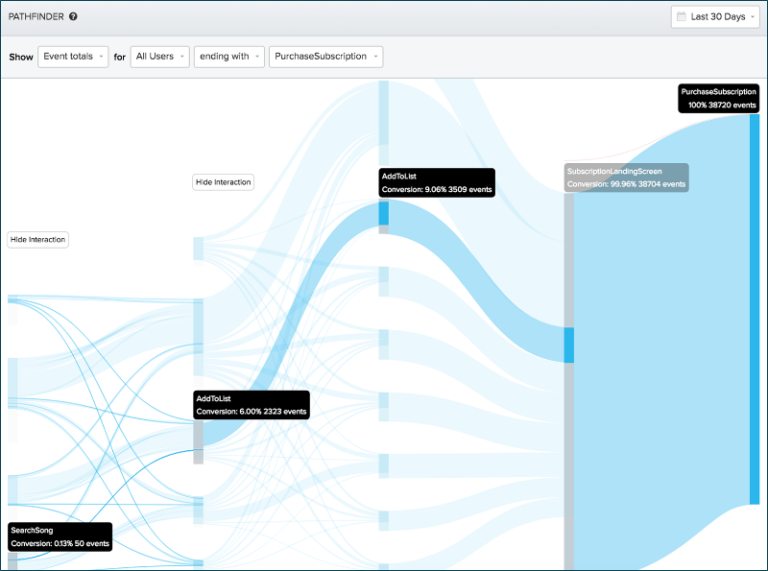Select the AddToList 6.00% conversion label
This screenshot has width=768, height=571.
[x=251, y=404]
